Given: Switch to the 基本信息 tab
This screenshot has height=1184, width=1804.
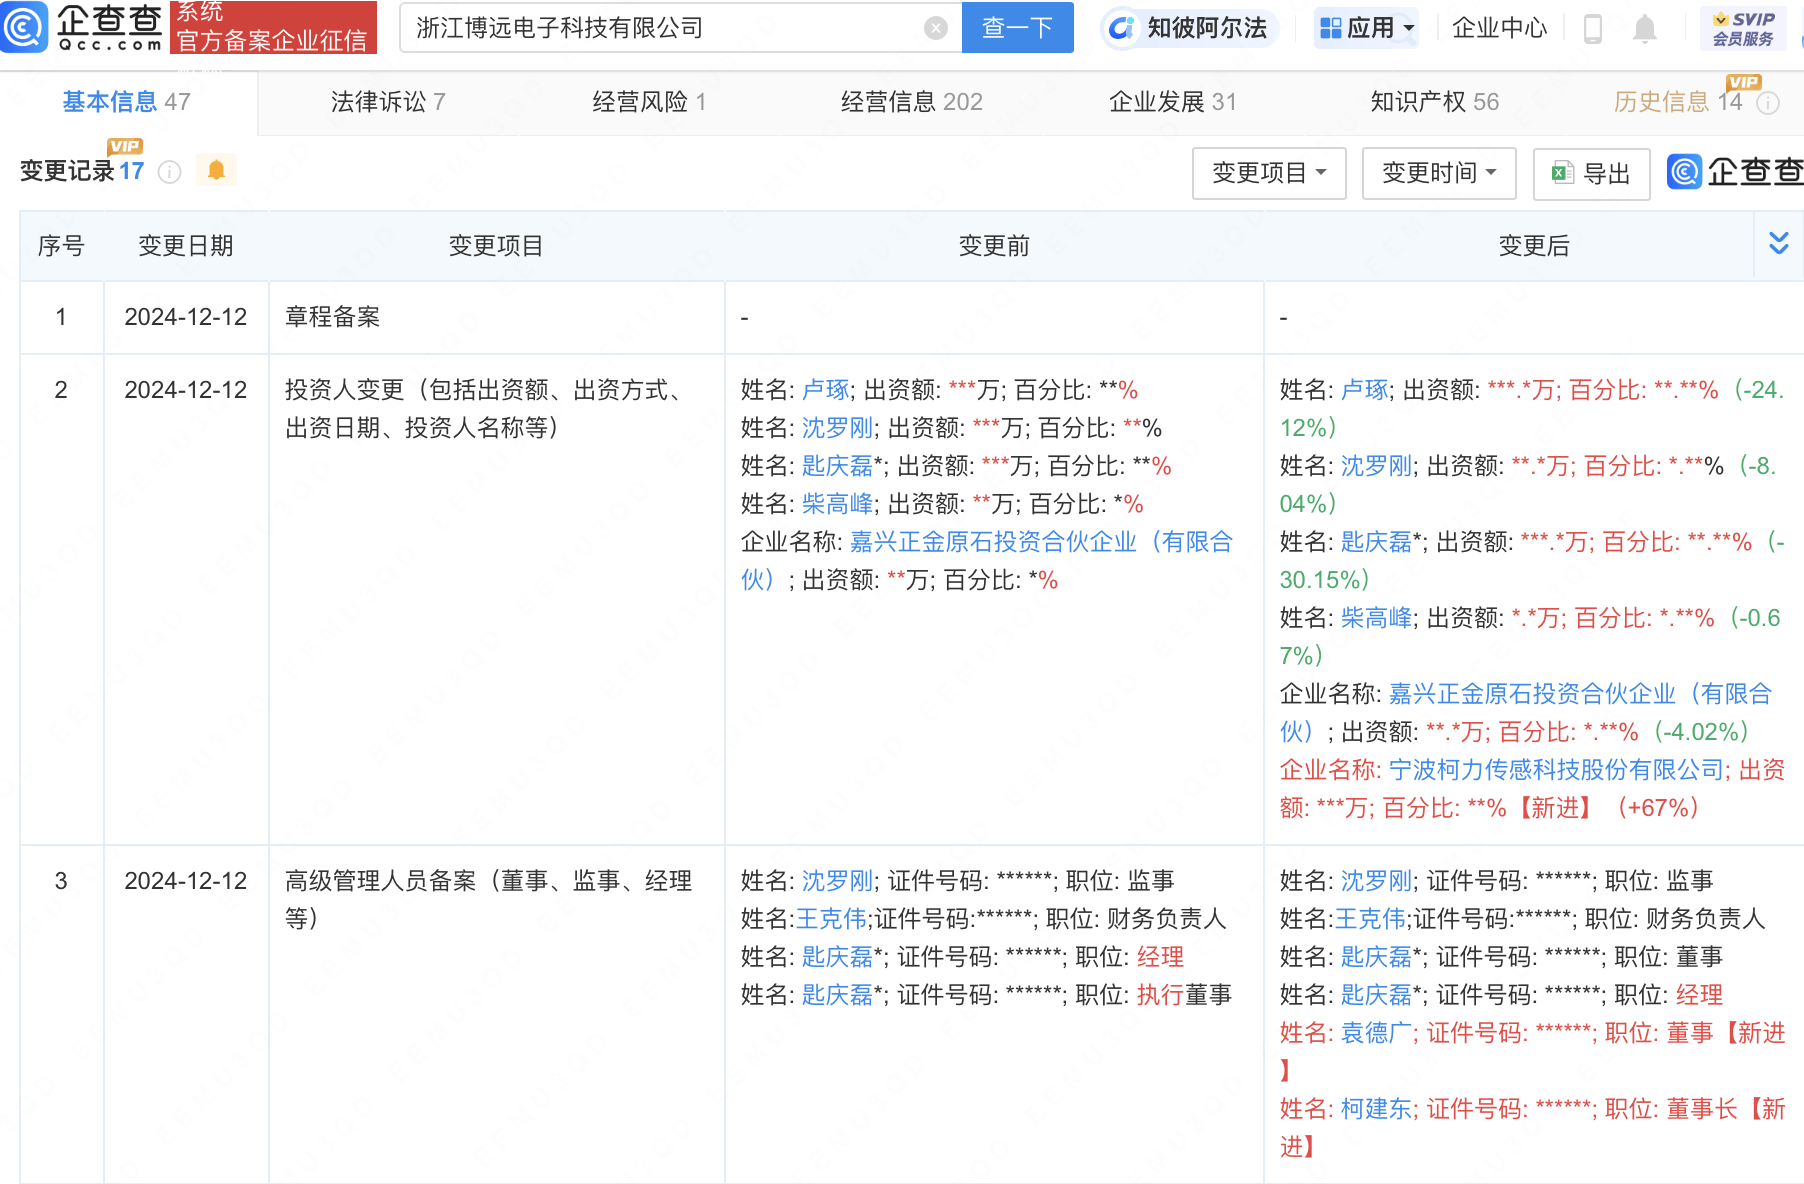Looking at the screenshot, I should coord(127,102).
